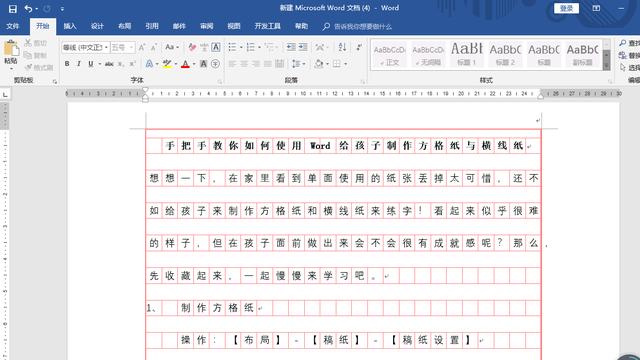Click the Increase Font Size icon
Image resolution: width=640 pixels, height=360 pixels.
[142, 47]
